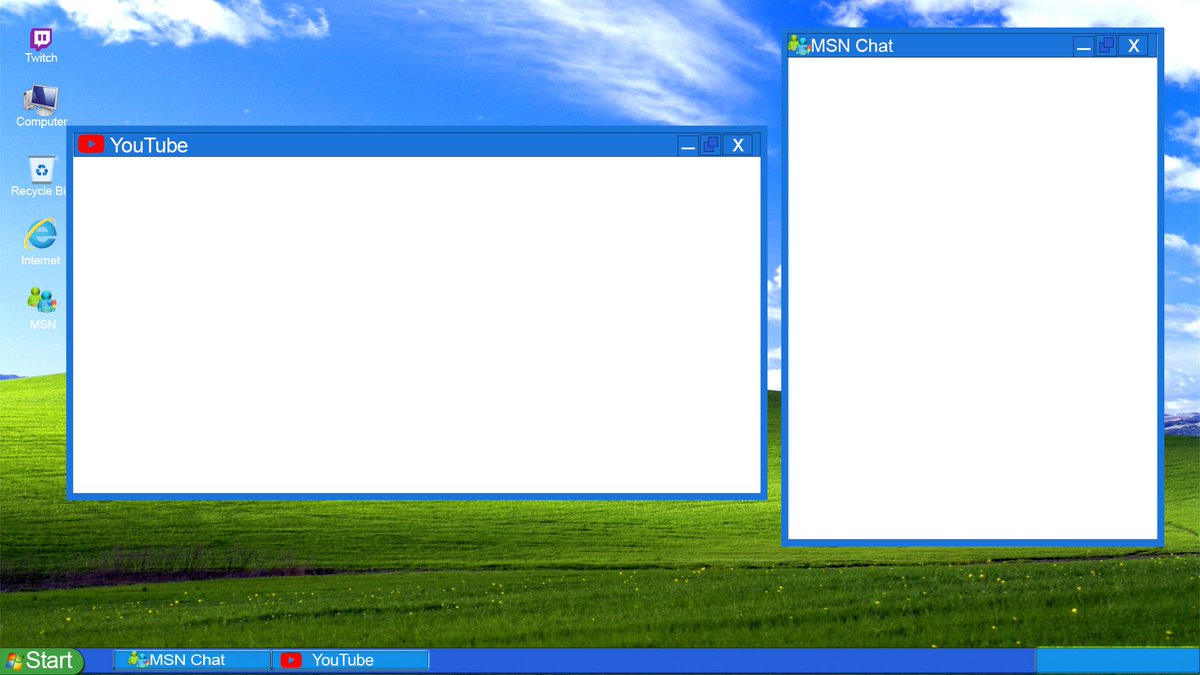Switch to MSN Chat in the taskbar
Image resolution: width=1200 pixels, height=675 pixels.
[x=192, y=660]
